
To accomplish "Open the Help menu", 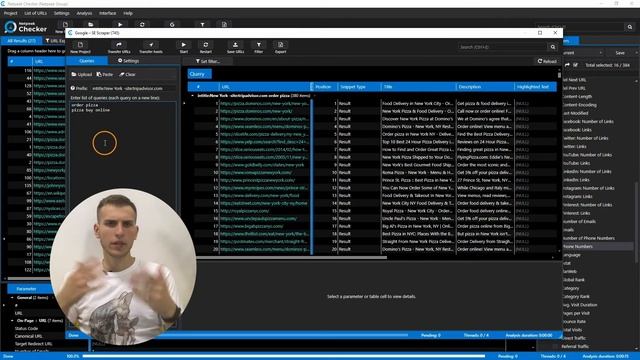I will [x=128, y=13].
